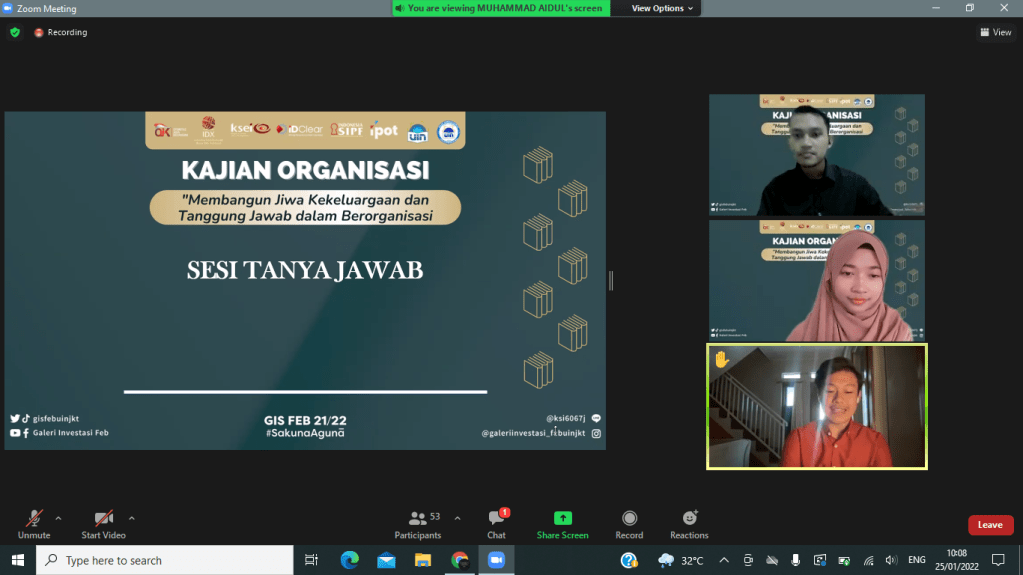Start Video with the camera toggle

click(x=103, y=523)
